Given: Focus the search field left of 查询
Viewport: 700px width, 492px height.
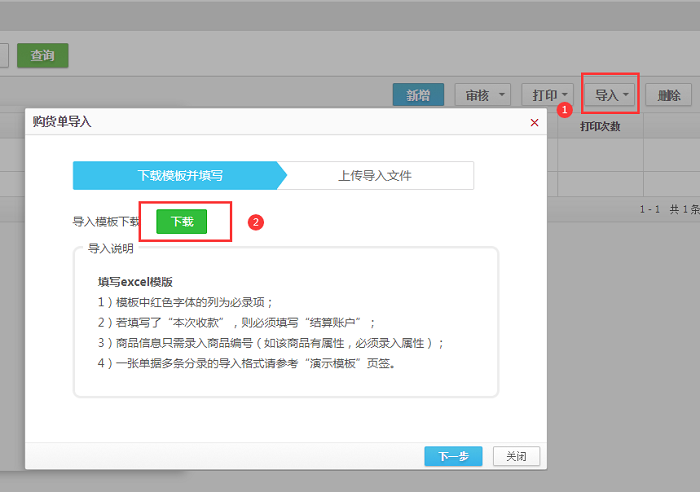Looking at the screenshot, I should 4,55.
